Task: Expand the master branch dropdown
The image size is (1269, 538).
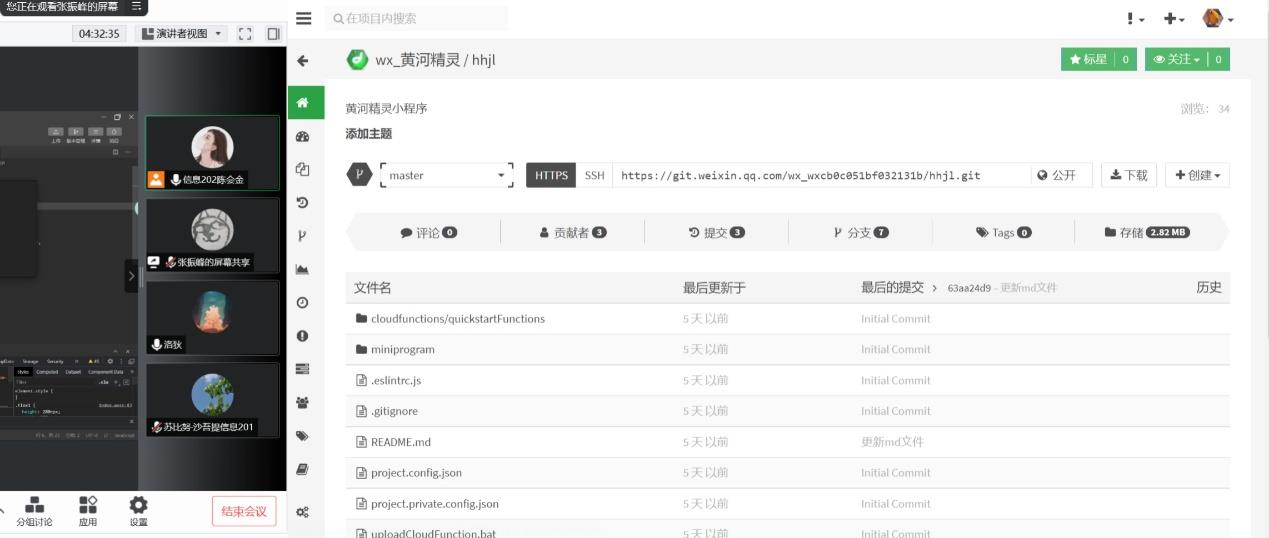Action: pos(447,175)
